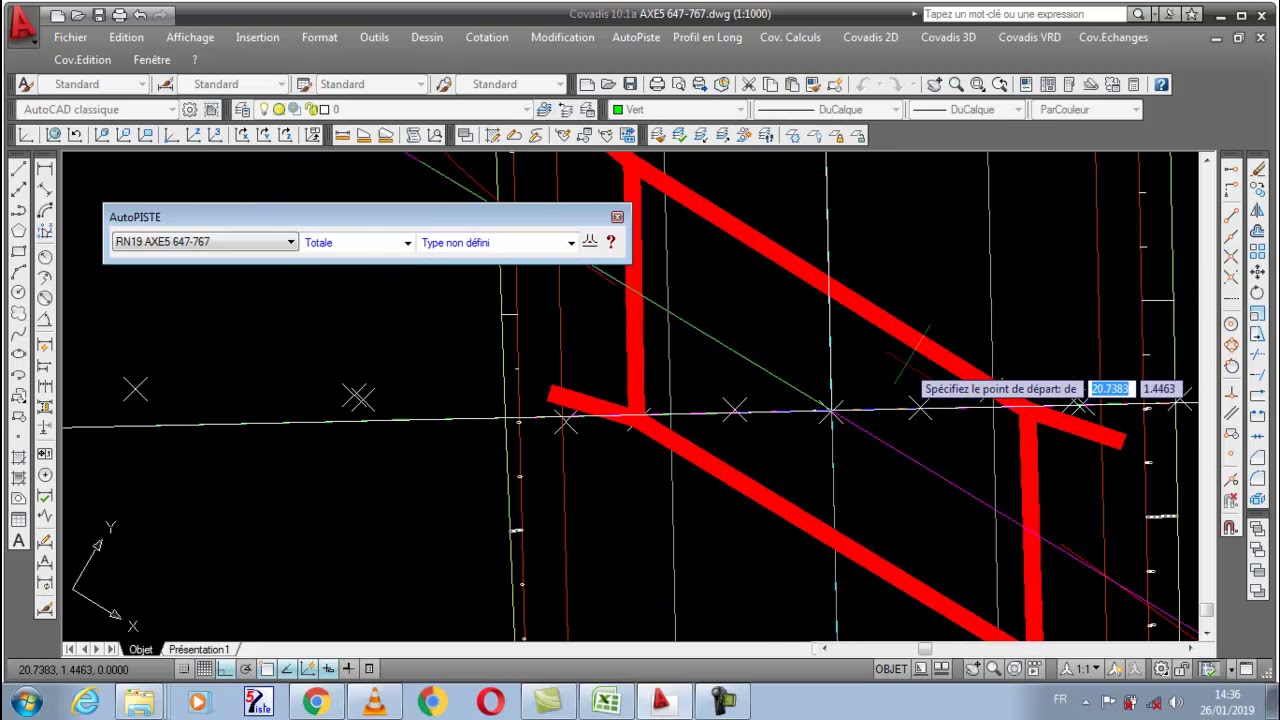The width and height of the screenshot is (1280, 720).
Task: Select the Table tool in draw toolbar
Action: [x=18, y=520]
